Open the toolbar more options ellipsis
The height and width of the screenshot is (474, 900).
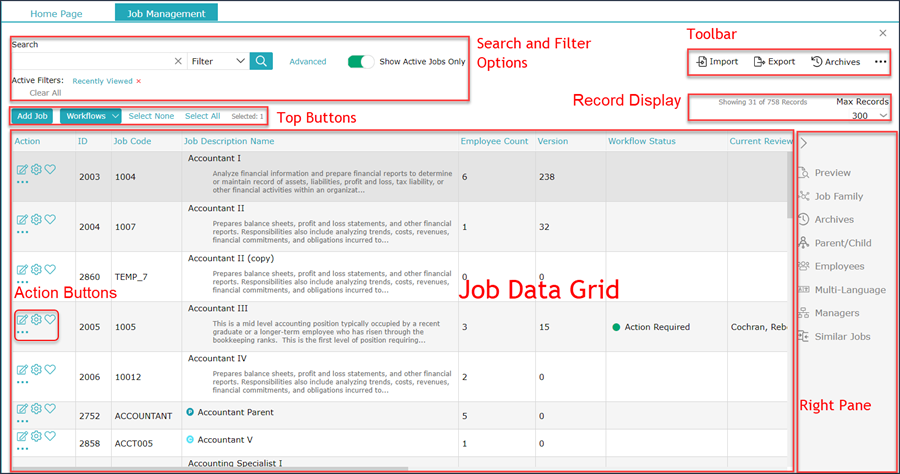tap(880, 61)
